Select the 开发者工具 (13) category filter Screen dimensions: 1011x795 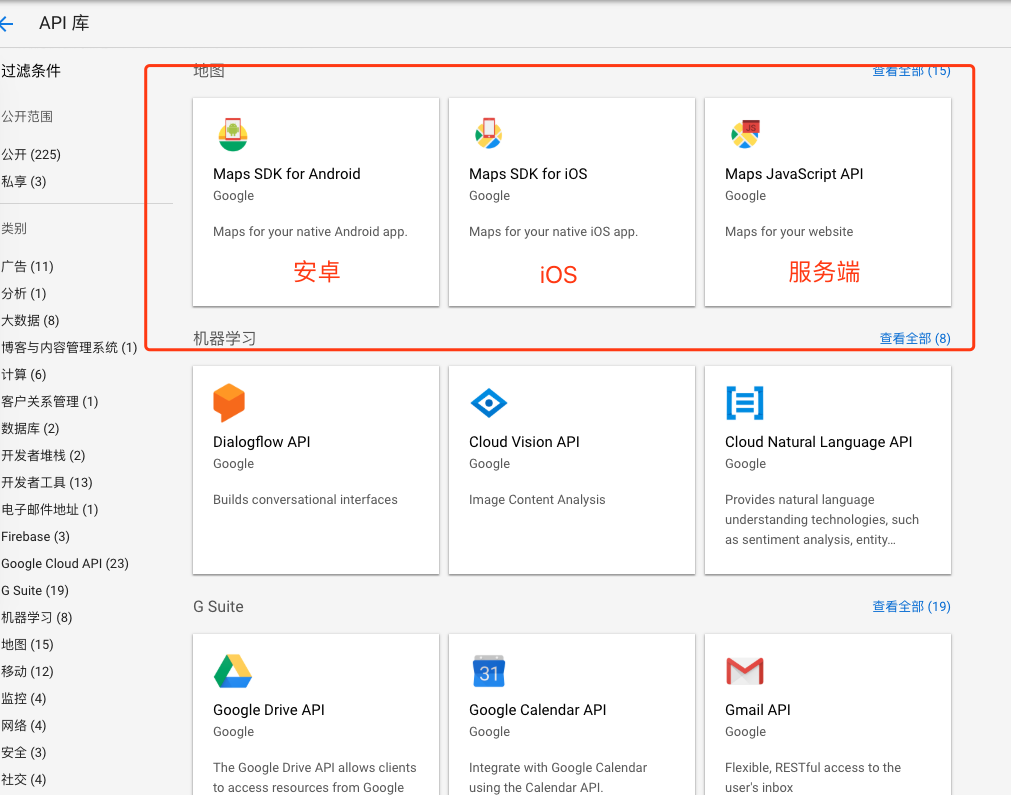[47, 483]
